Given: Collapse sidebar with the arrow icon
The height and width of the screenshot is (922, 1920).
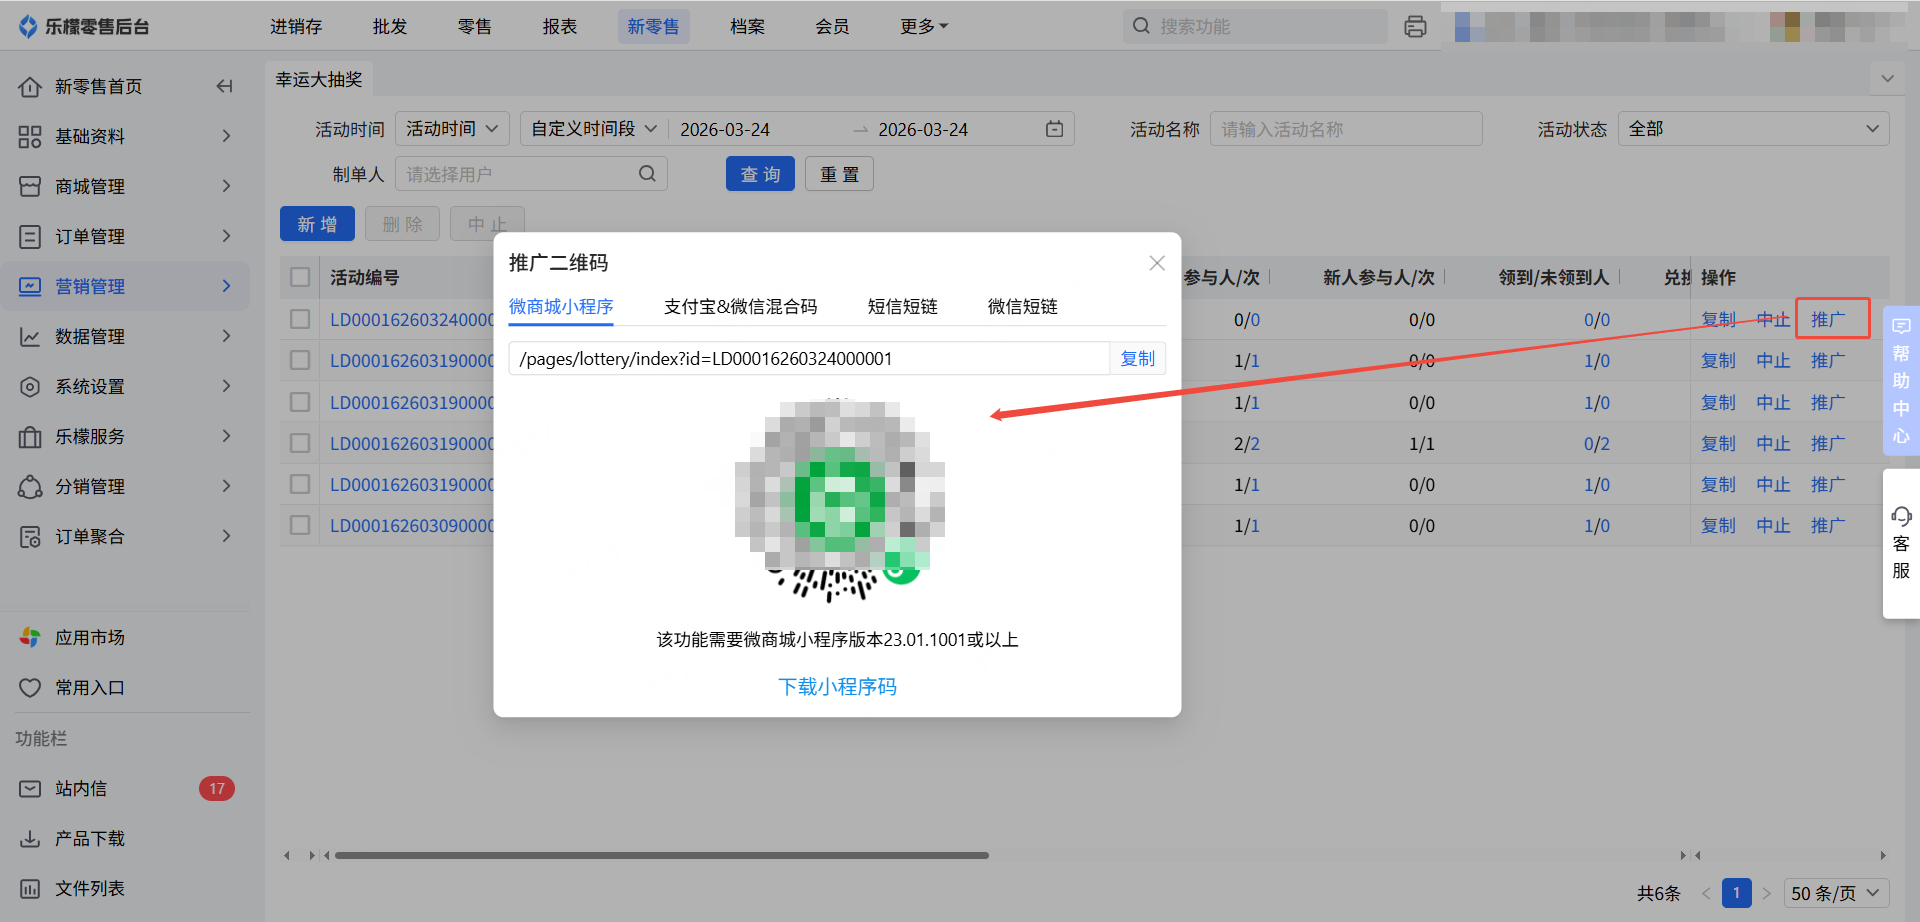Looking at the screenshot, I should coord(224,87).
